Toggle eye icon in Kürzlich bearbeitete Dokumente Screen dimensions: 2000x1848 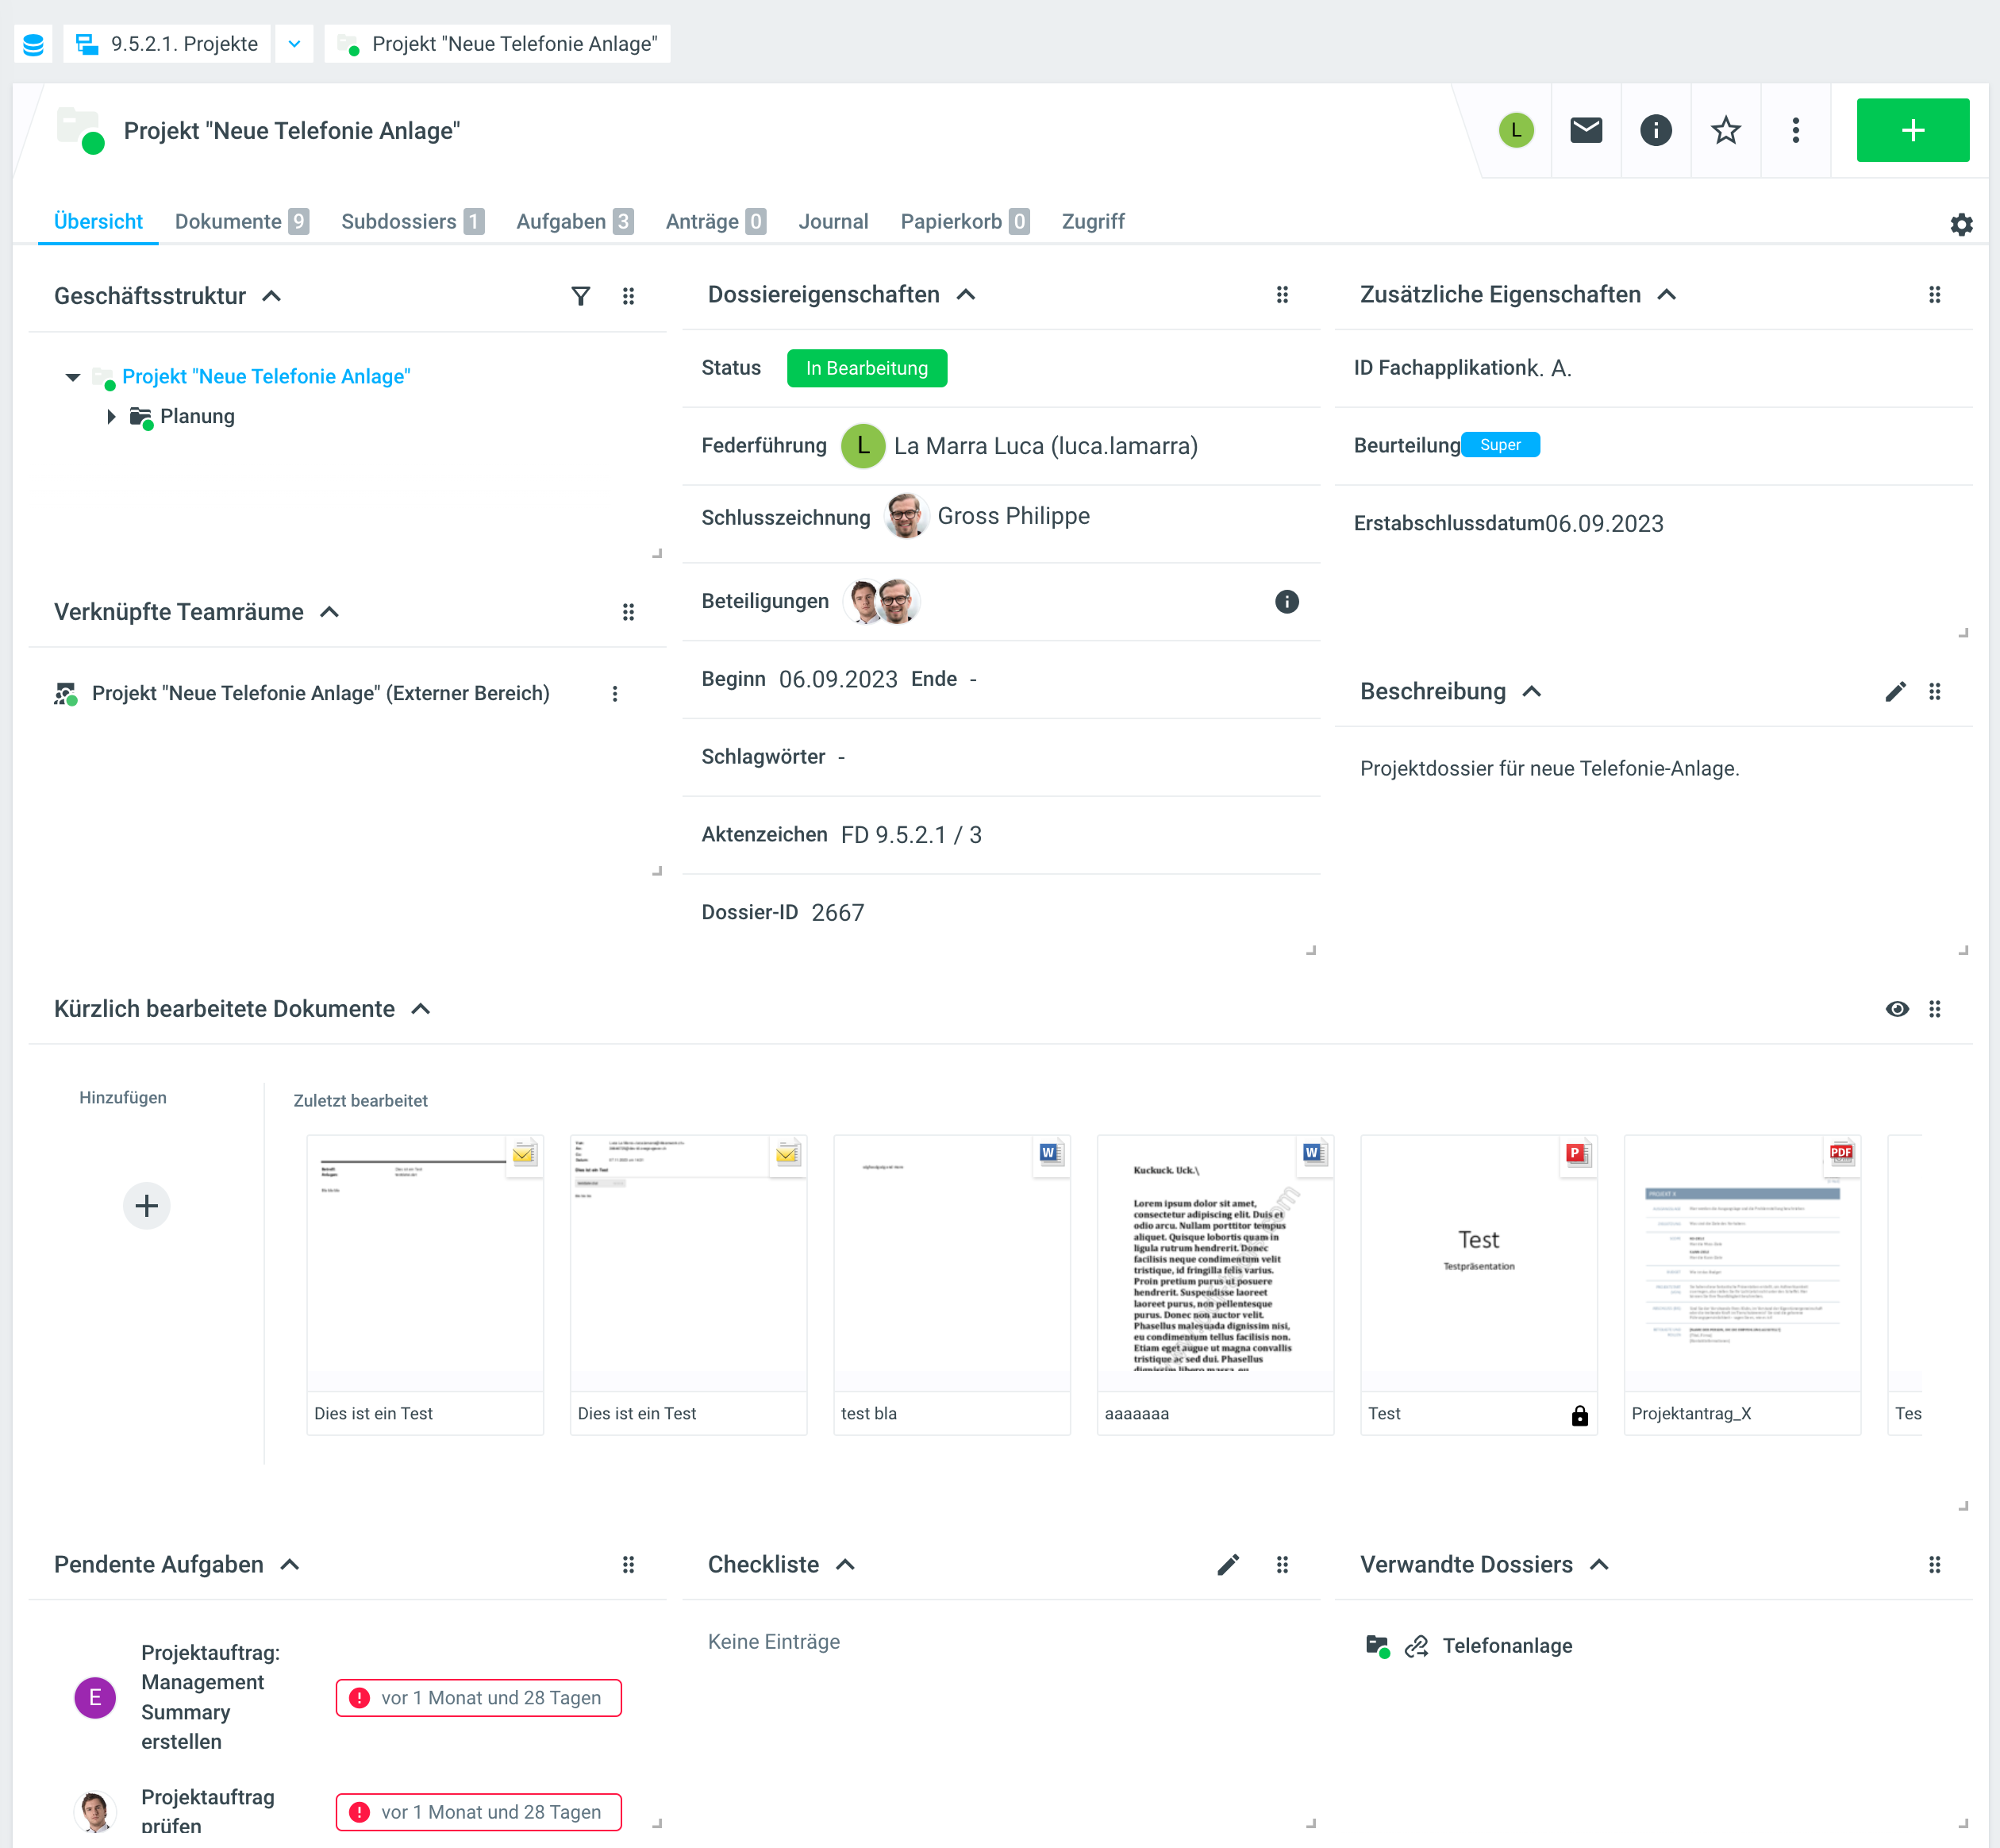1897,1009
